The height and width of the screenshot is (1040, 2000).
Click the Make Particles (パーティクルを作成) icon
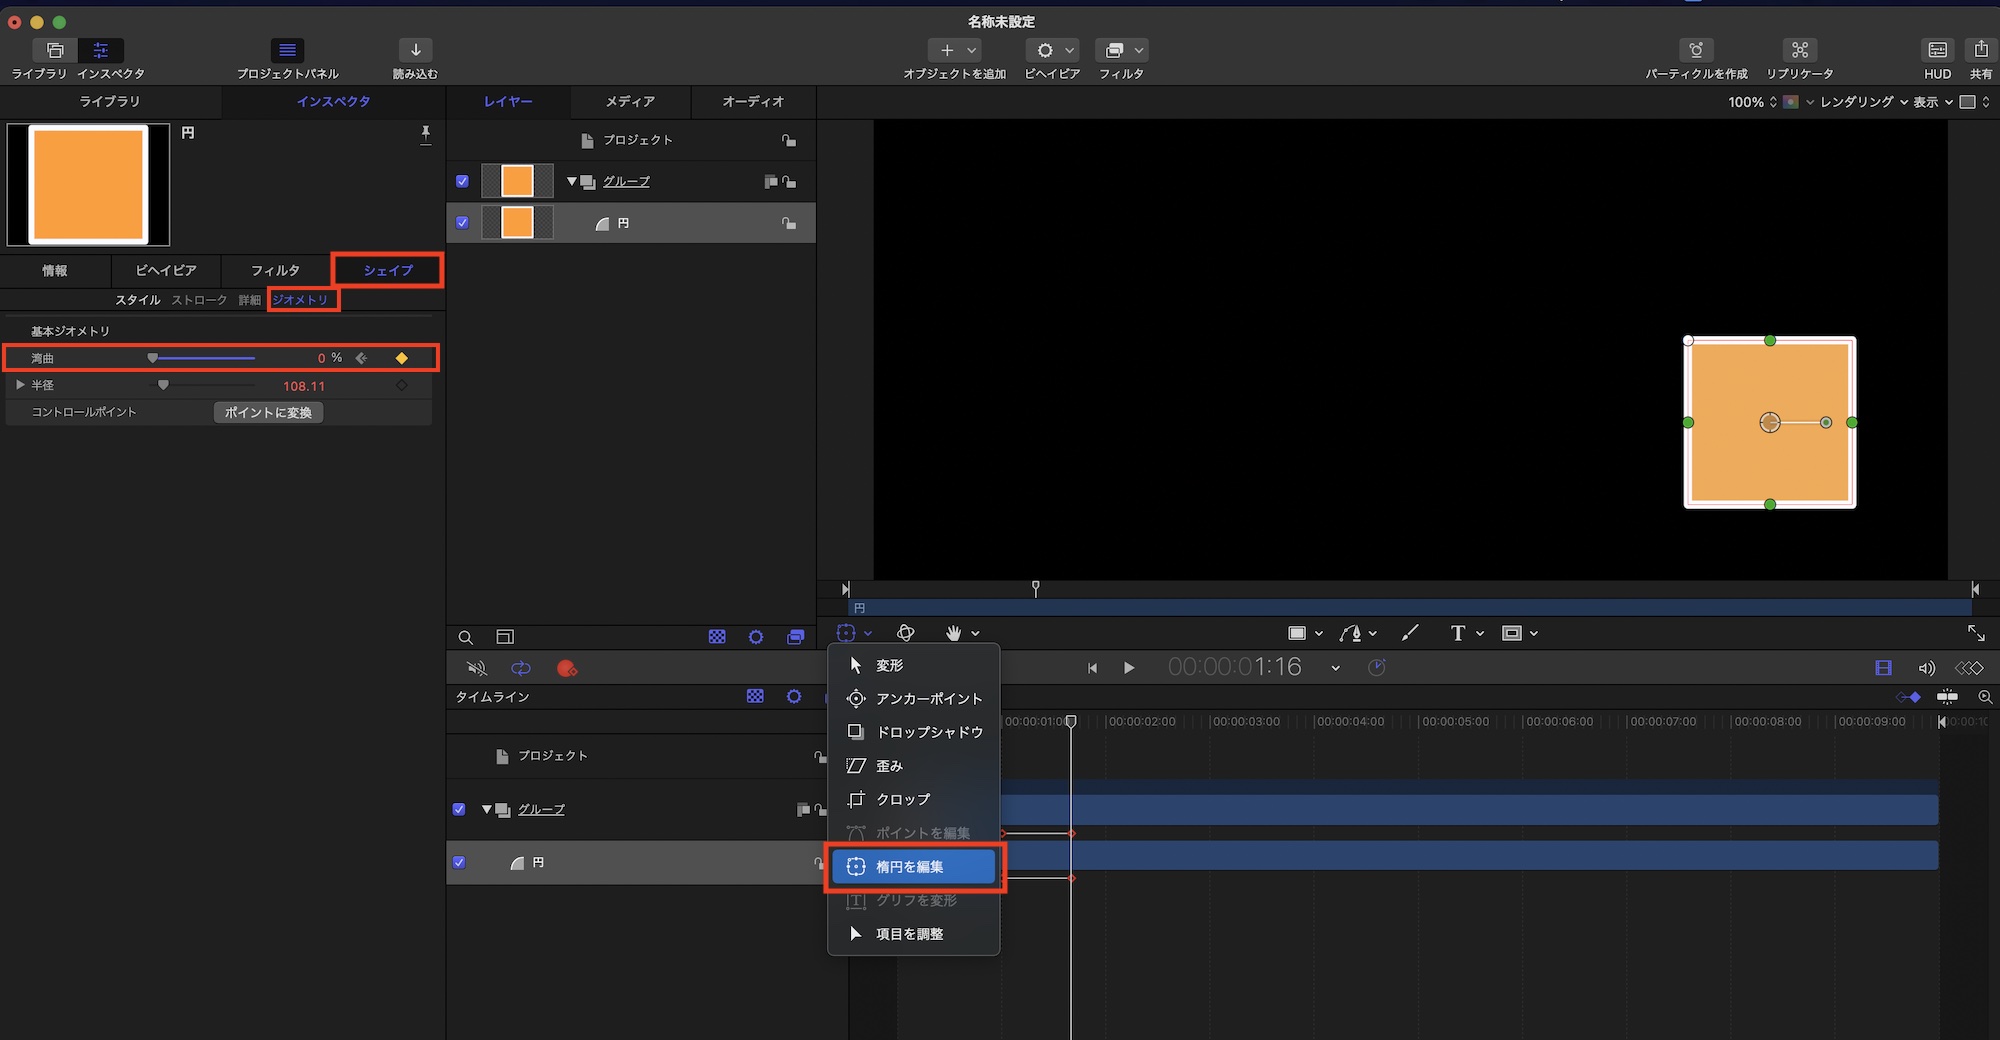(1696, 50)
